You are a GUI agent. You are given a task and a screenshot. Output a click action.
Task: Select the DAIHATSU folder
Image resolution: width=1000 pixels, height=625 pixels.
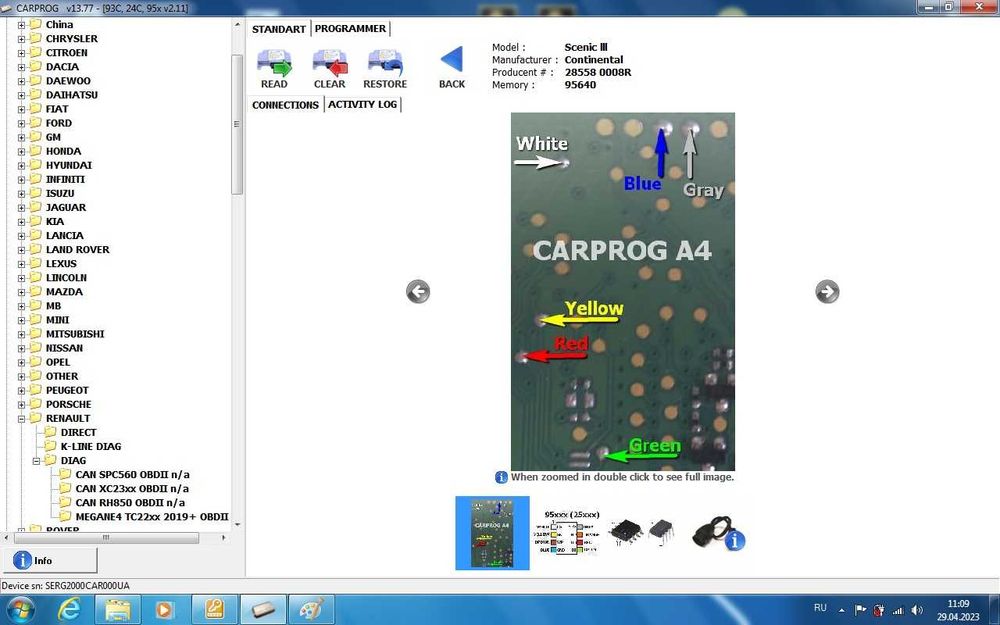71,95
